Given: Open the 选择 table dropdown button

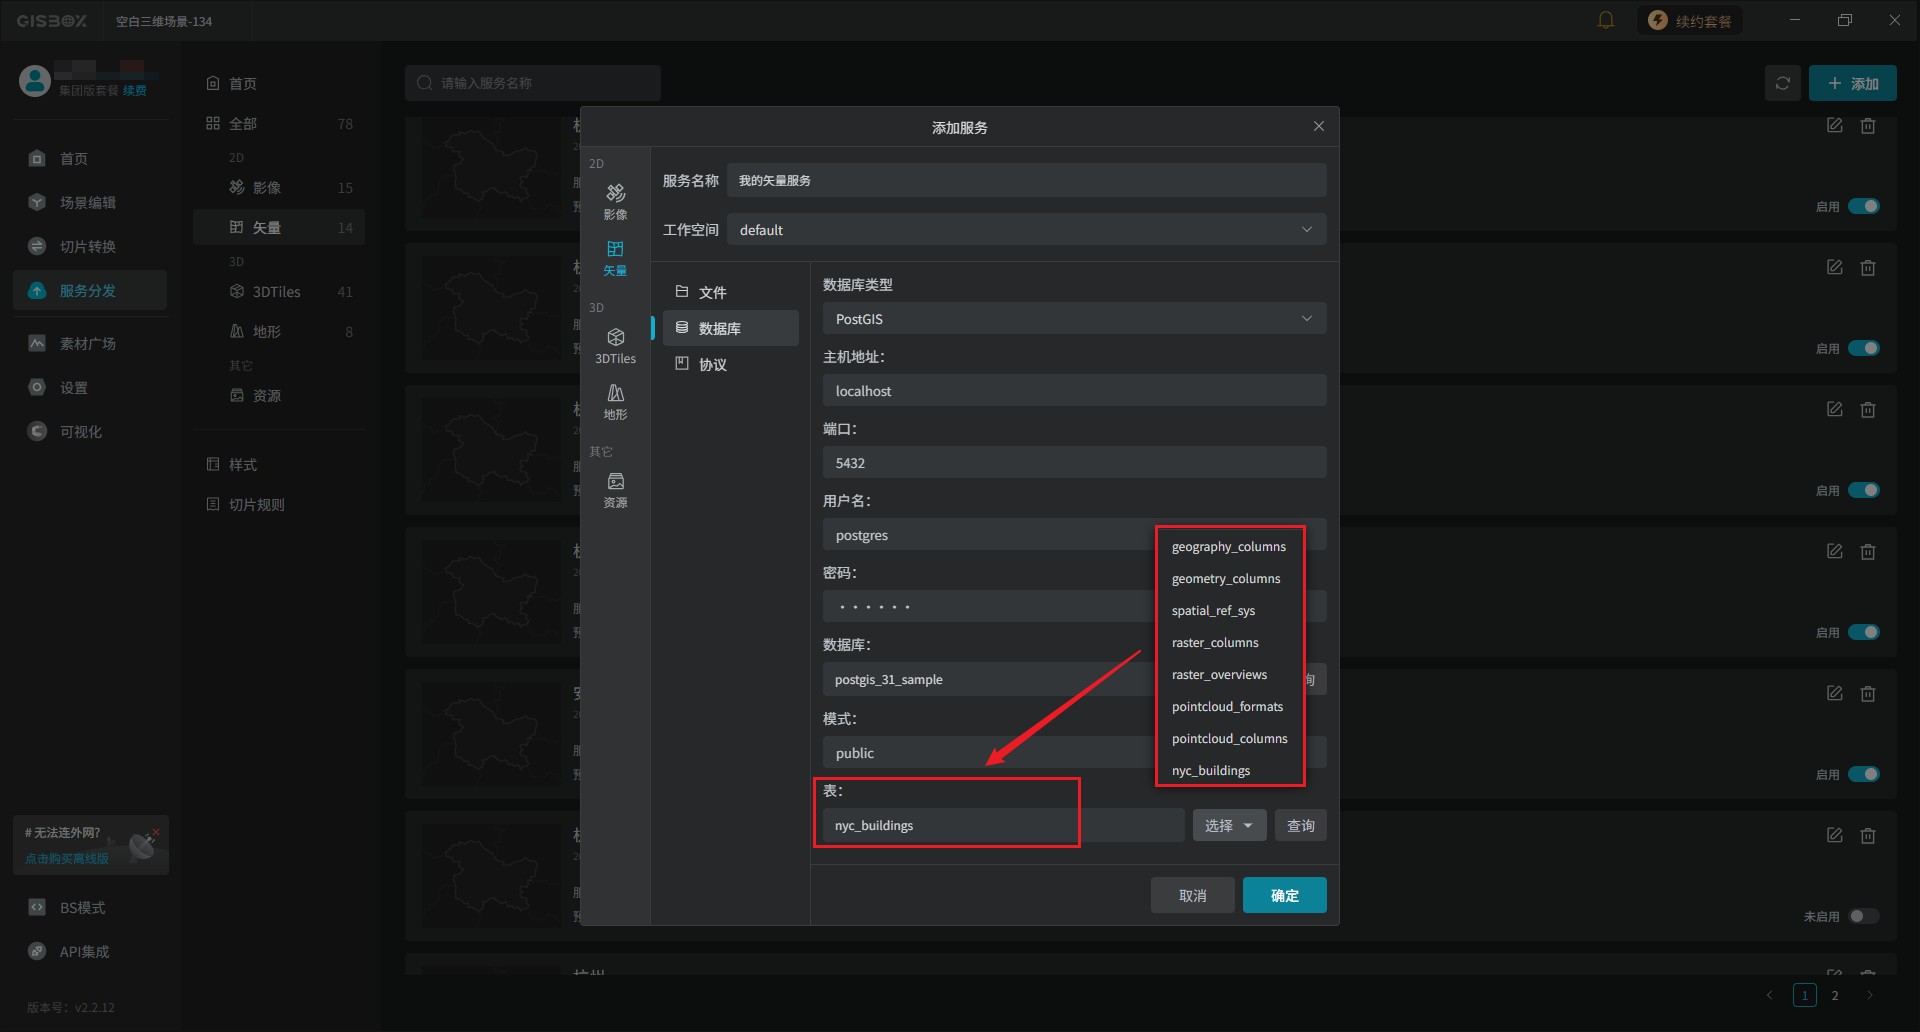Looking at the screenshot, I should (x=1229, y=825).
